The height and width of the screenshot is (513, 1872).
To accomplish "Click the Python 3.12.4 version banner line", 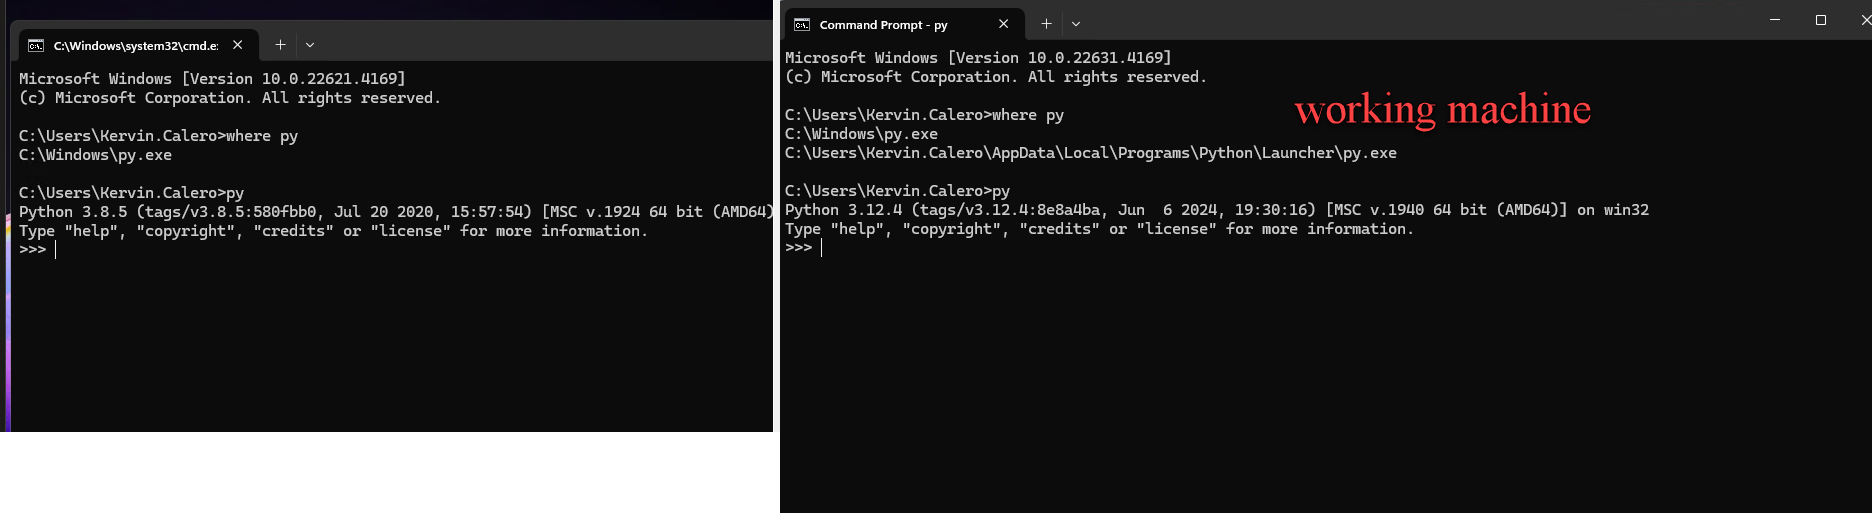I will [x=1217, y=210].
